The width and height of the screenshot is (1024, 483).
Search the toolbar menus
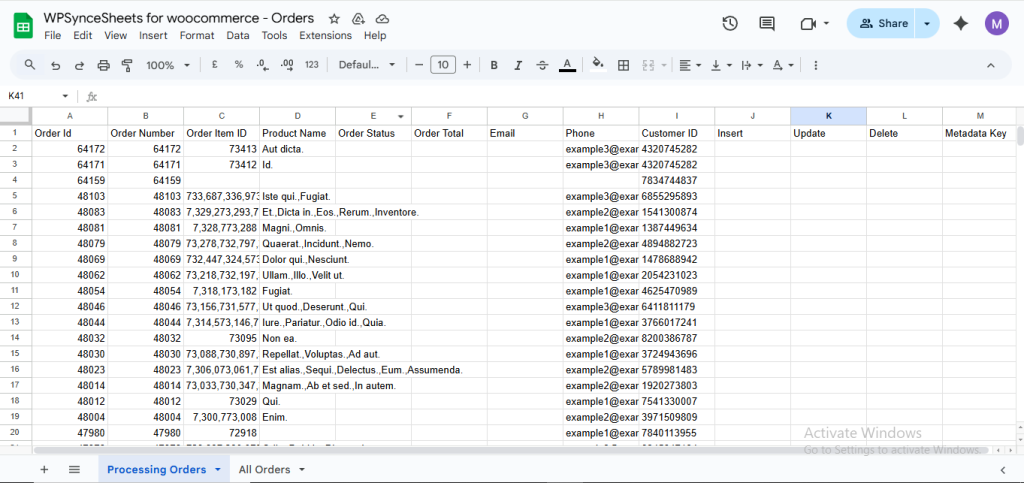pos(29,65)
